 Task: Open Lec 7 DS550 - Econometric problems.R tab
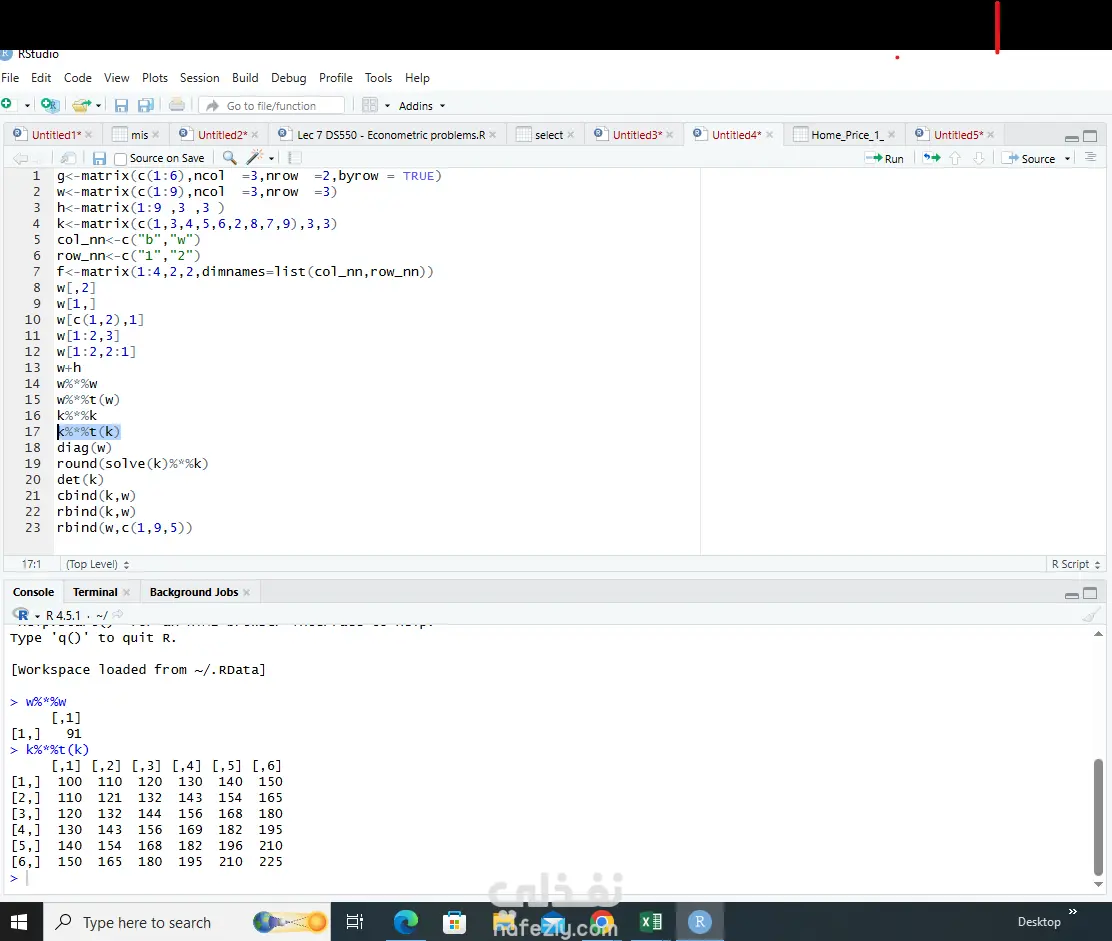pos(391,135)
